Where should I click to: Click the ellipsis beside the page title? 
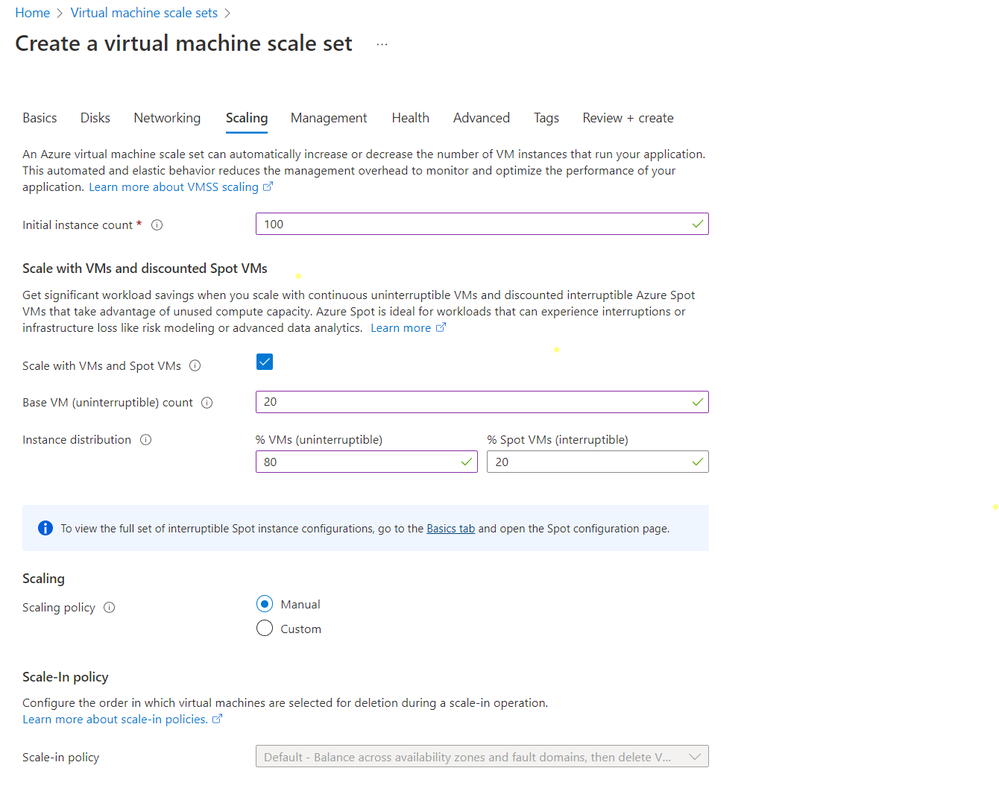tap(381, 44)
